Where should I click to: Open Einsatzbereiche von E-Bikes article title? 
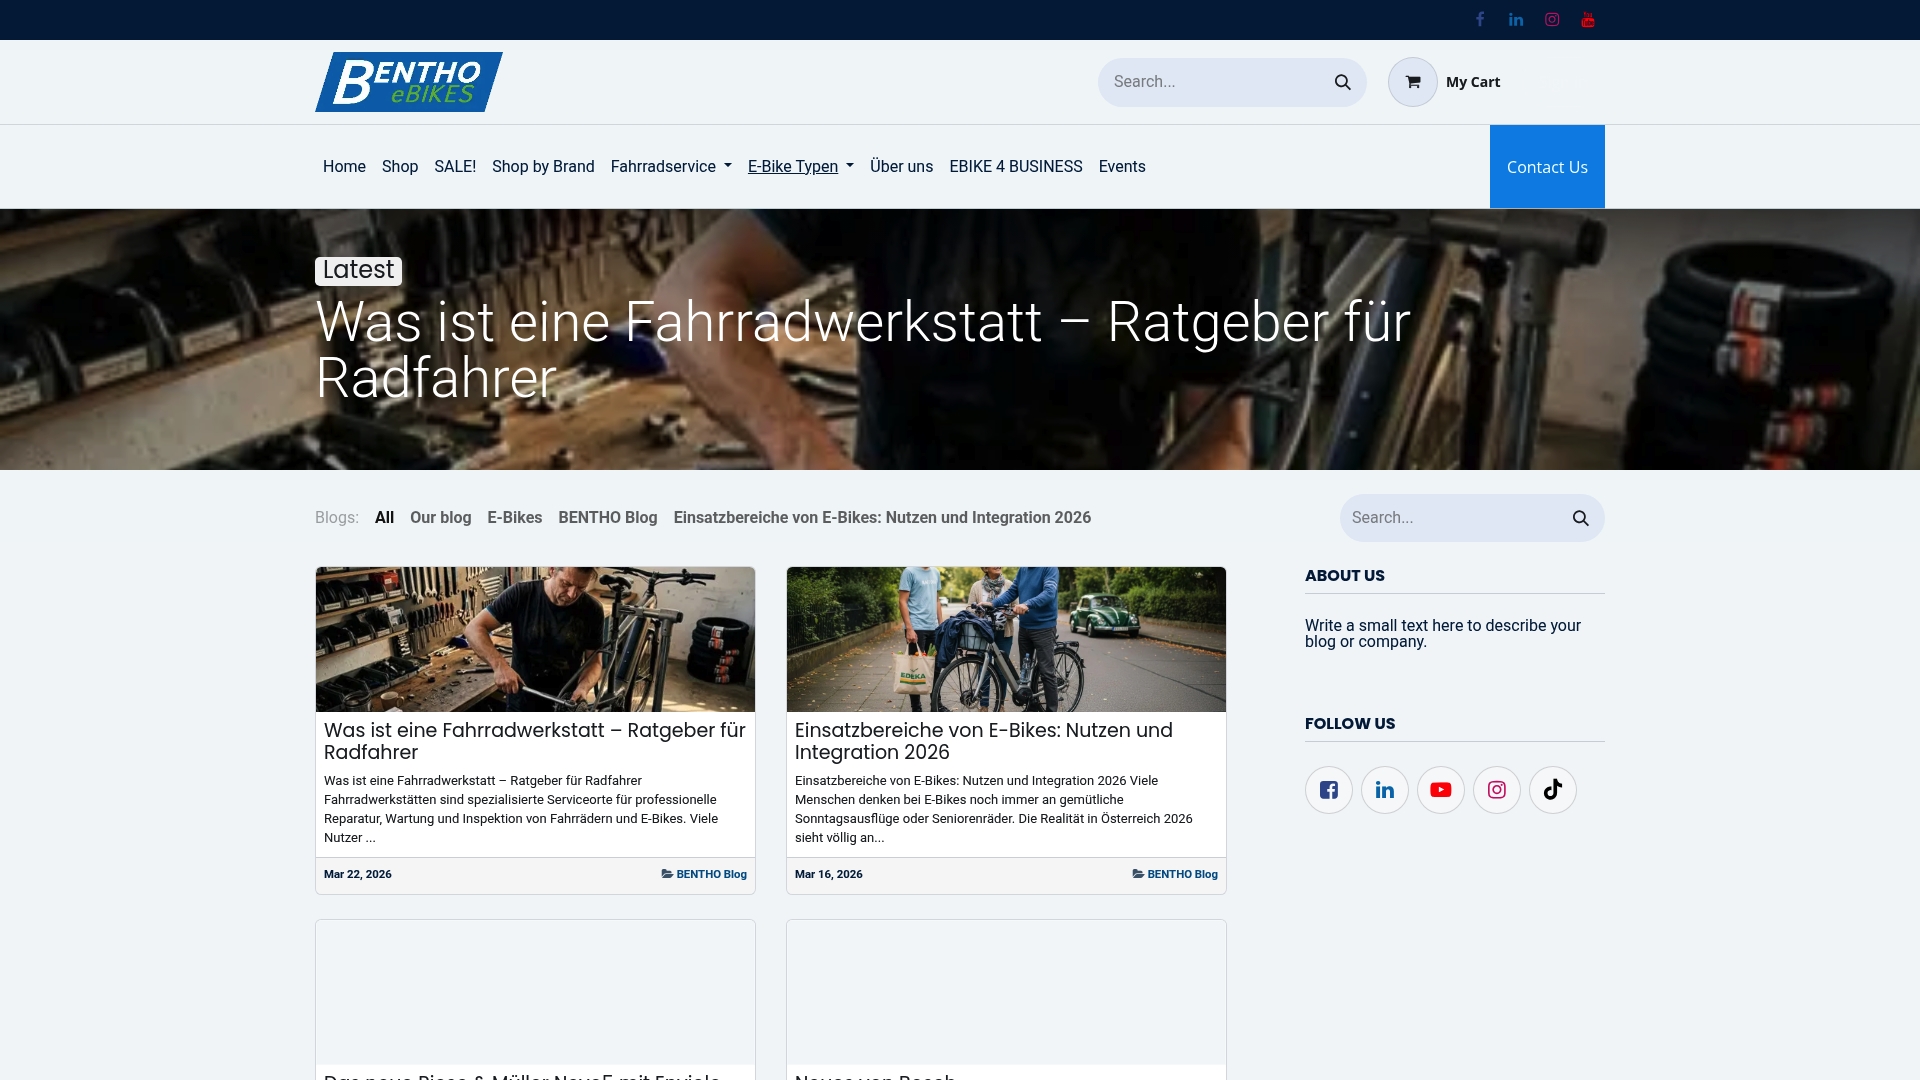pos(983,741)
